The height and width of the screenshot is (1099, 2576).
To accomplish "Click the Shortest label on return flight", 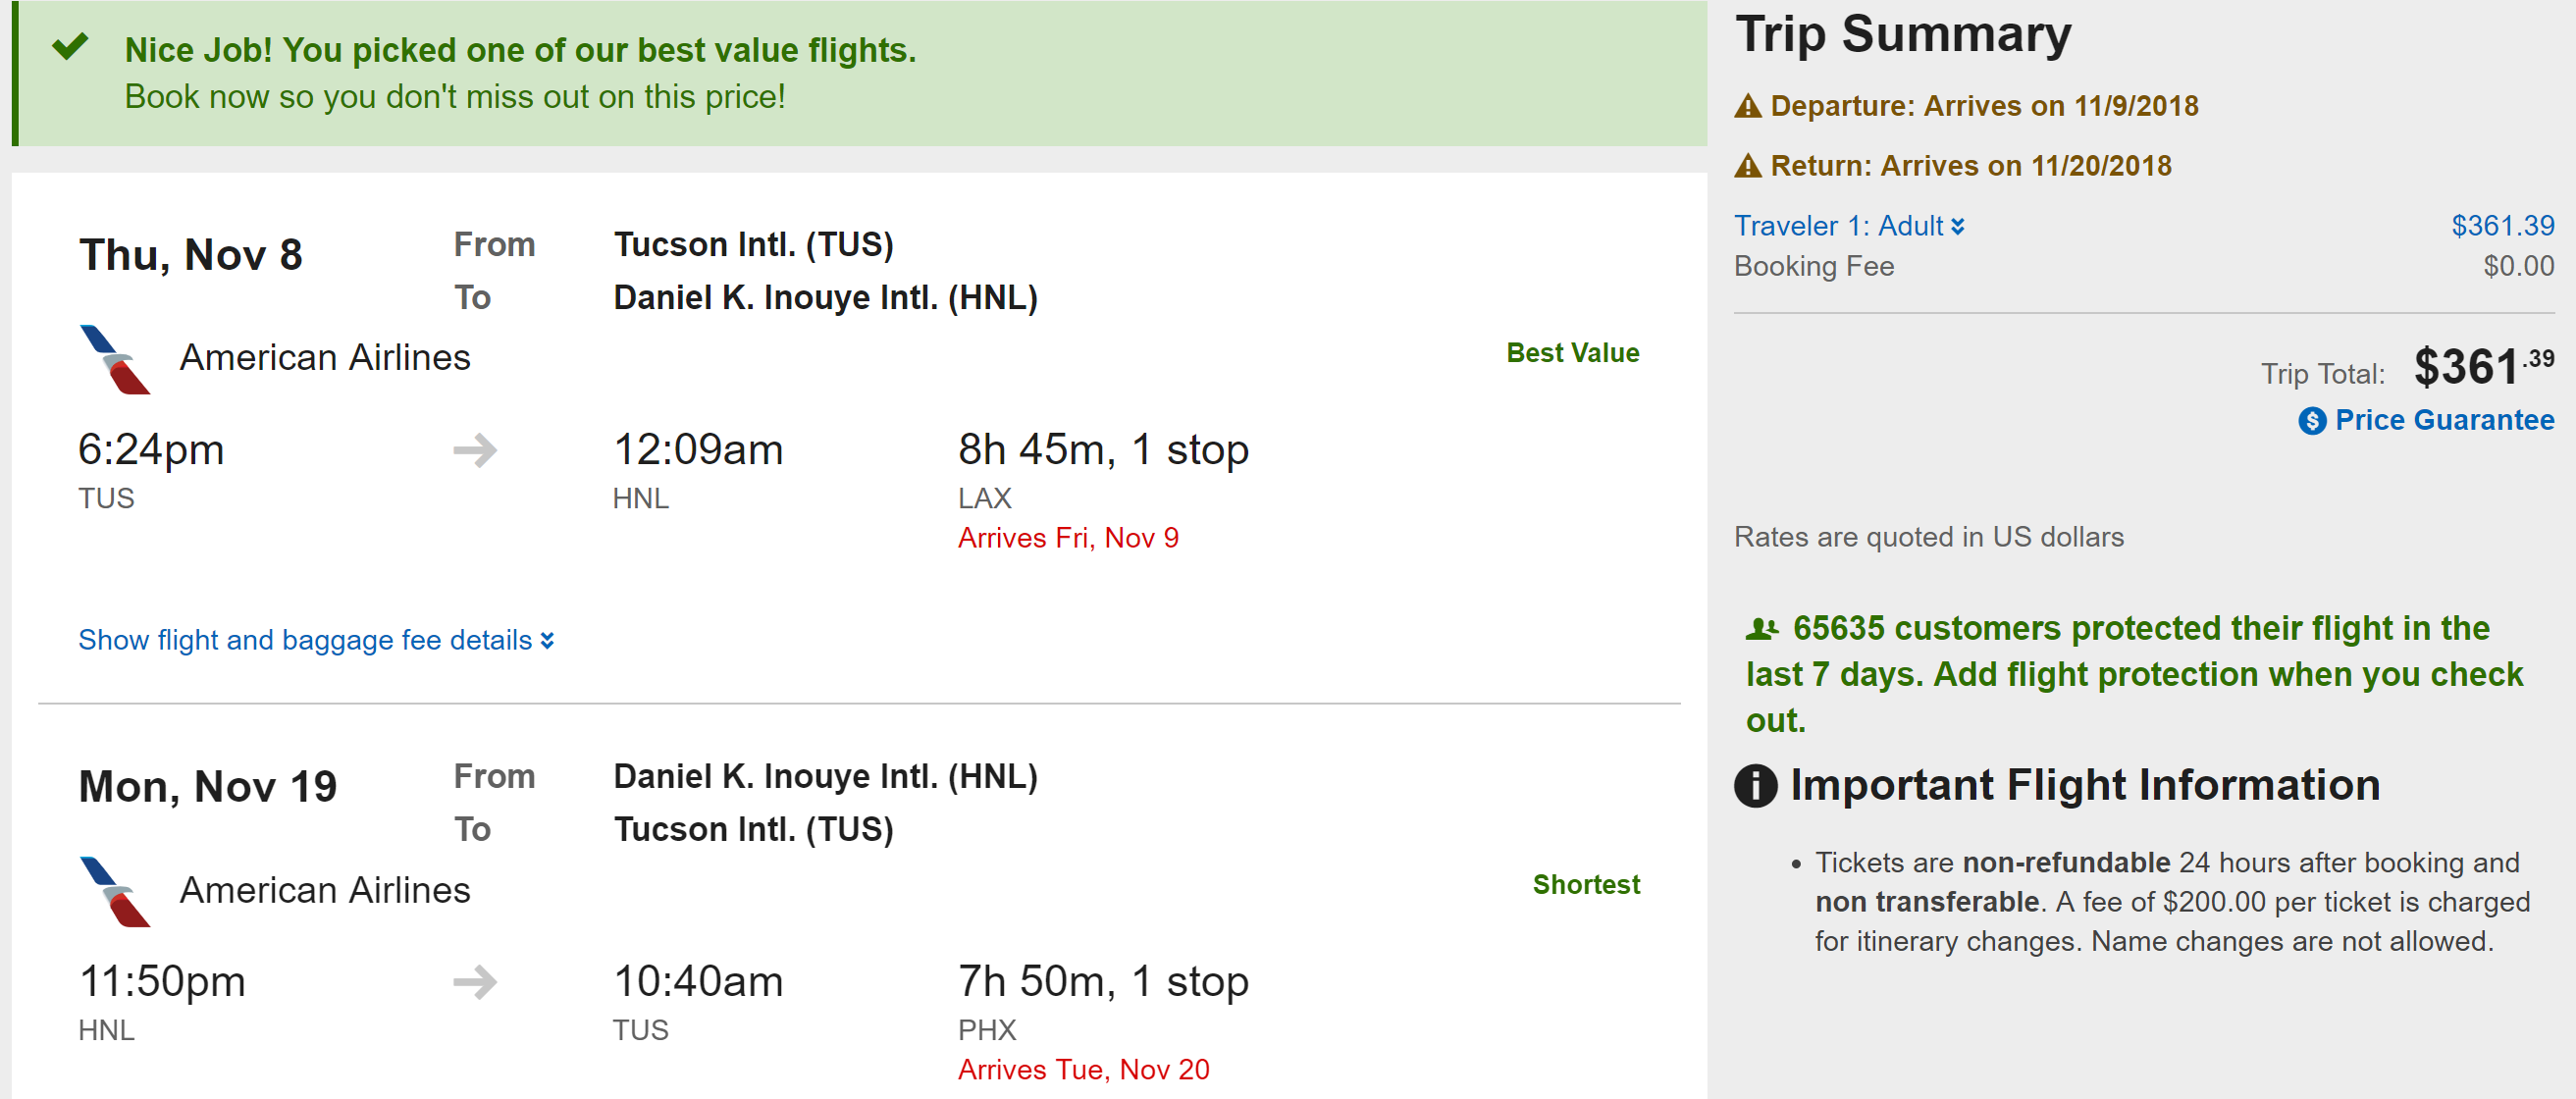I will pos(1586,885).
